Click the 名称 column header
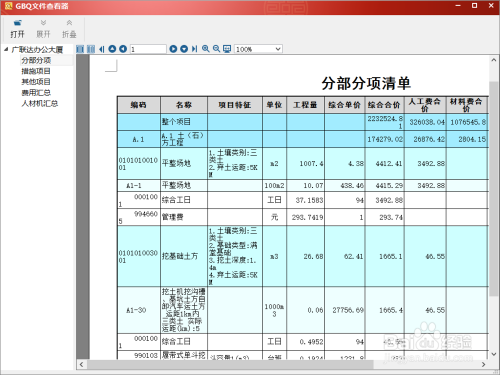 pyautogui.click(x=184, y=105)
